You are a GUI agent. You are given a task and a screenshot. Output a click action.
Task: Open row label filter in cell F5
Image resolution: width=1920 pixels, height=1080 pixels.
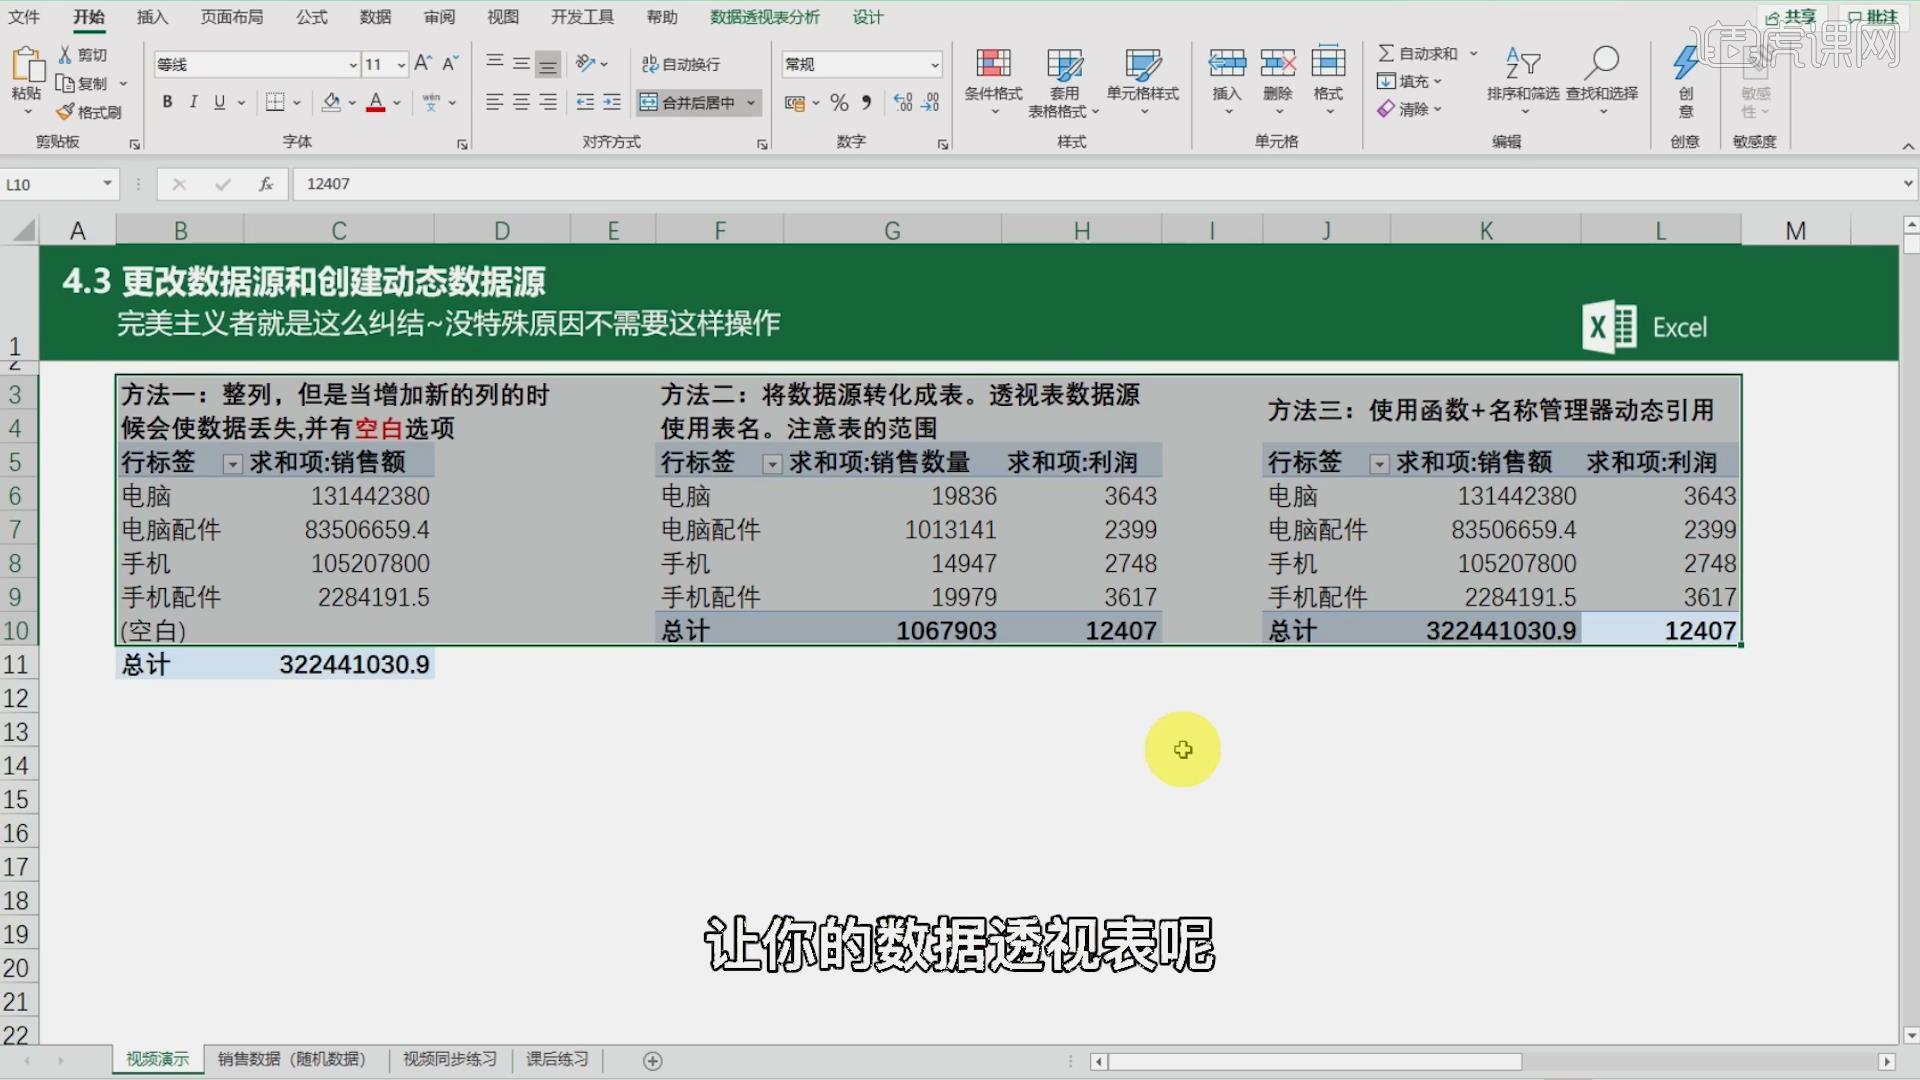772,464
